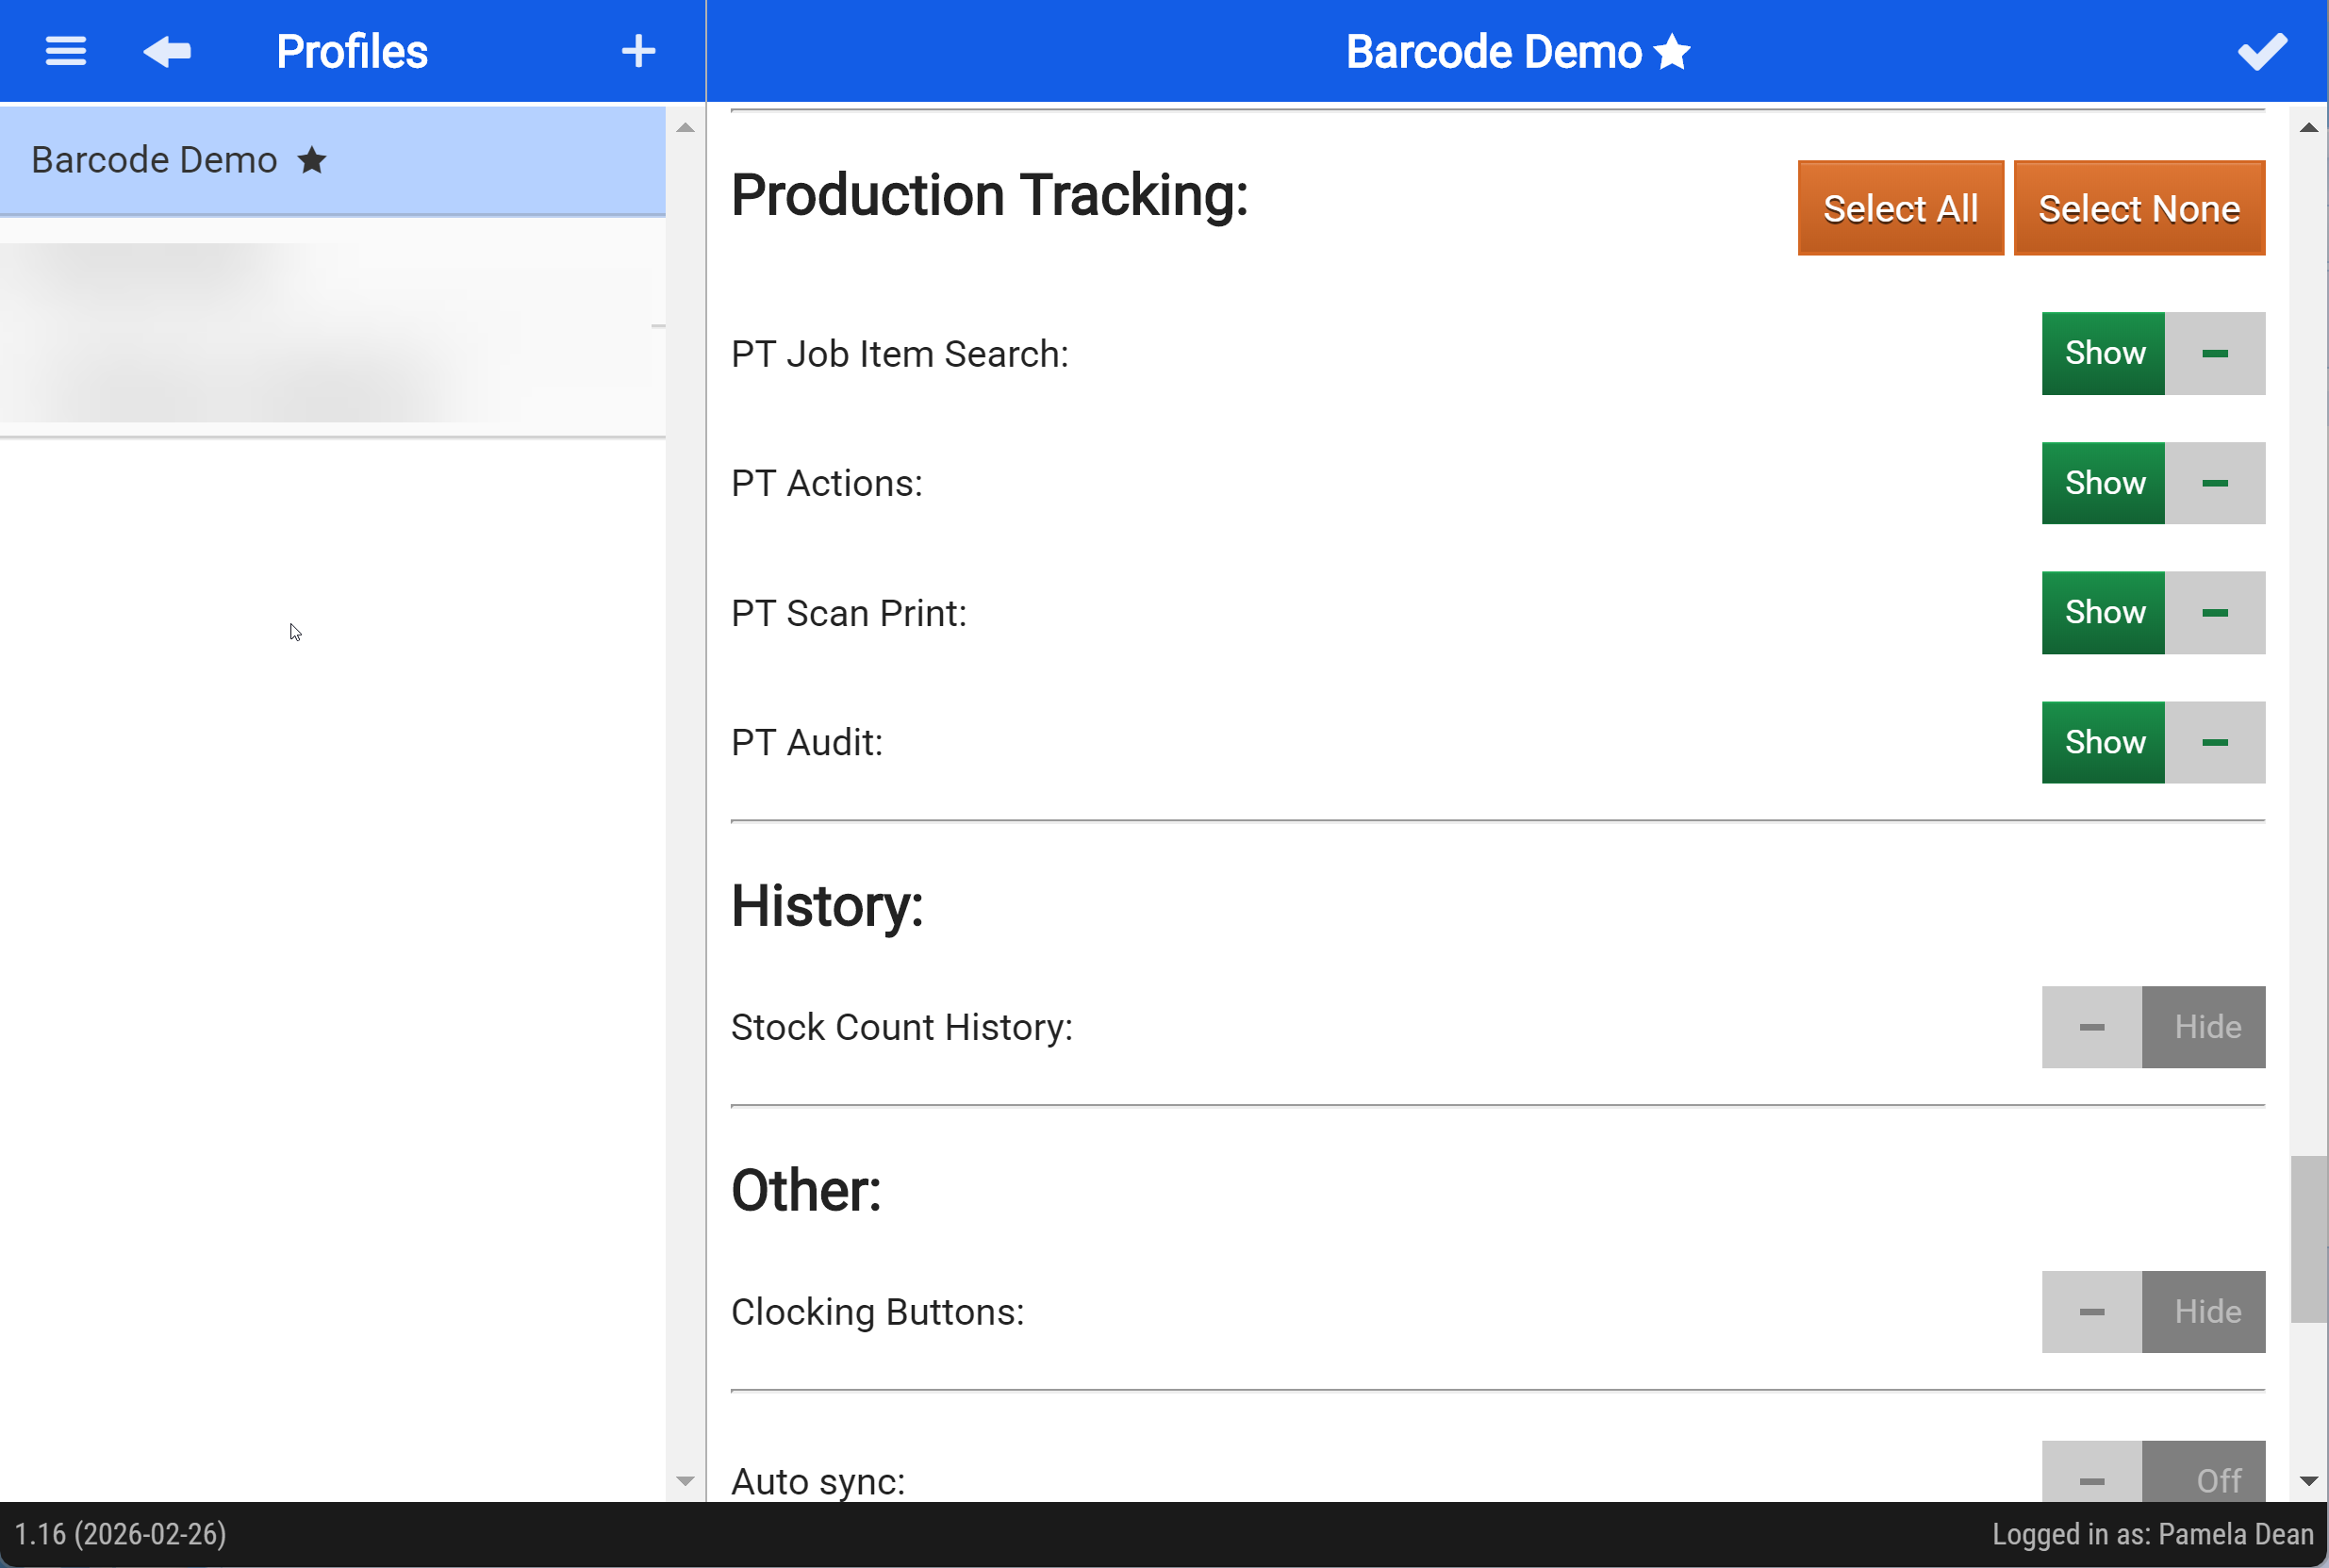Click up arrow of profiles list scrollbar

point(685,127)
